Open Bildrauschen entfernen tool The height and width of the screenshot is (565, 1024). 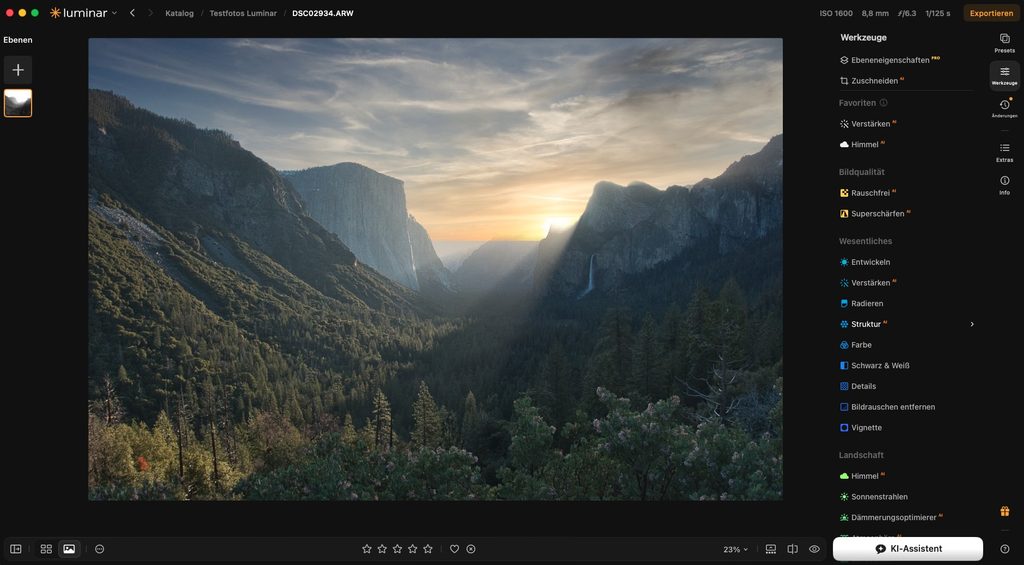pos(888,407)
